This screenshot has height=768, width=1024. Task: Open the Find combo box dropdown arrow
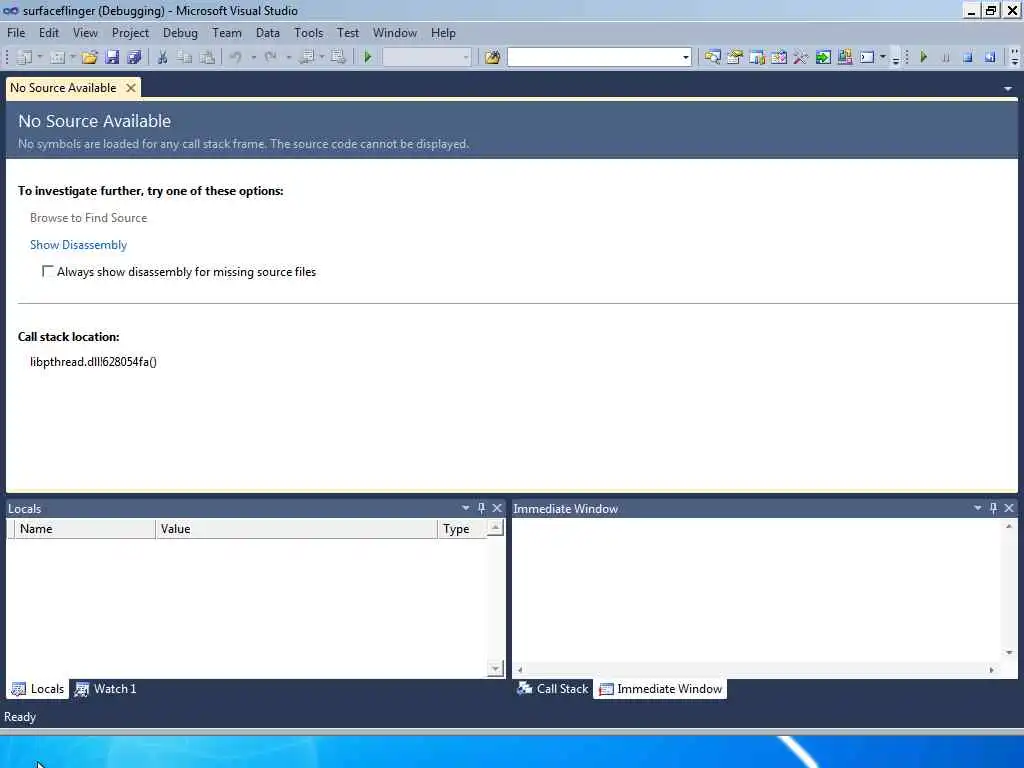(x=685, y=57)
